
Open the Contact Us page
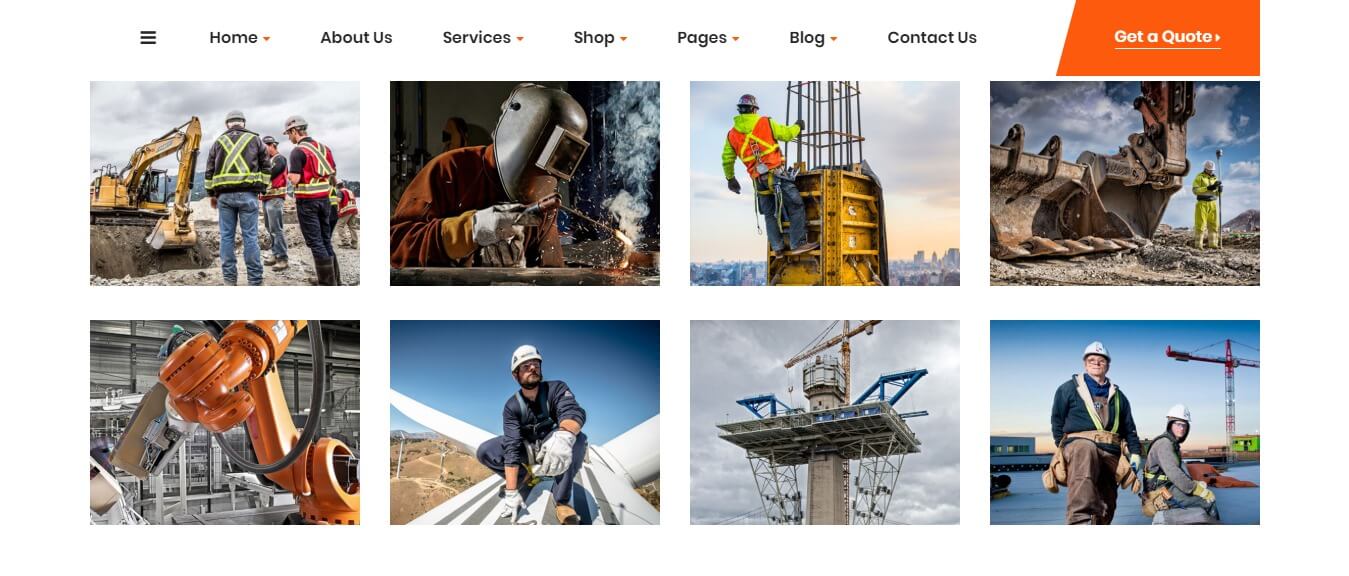click(x=932, y=38)
